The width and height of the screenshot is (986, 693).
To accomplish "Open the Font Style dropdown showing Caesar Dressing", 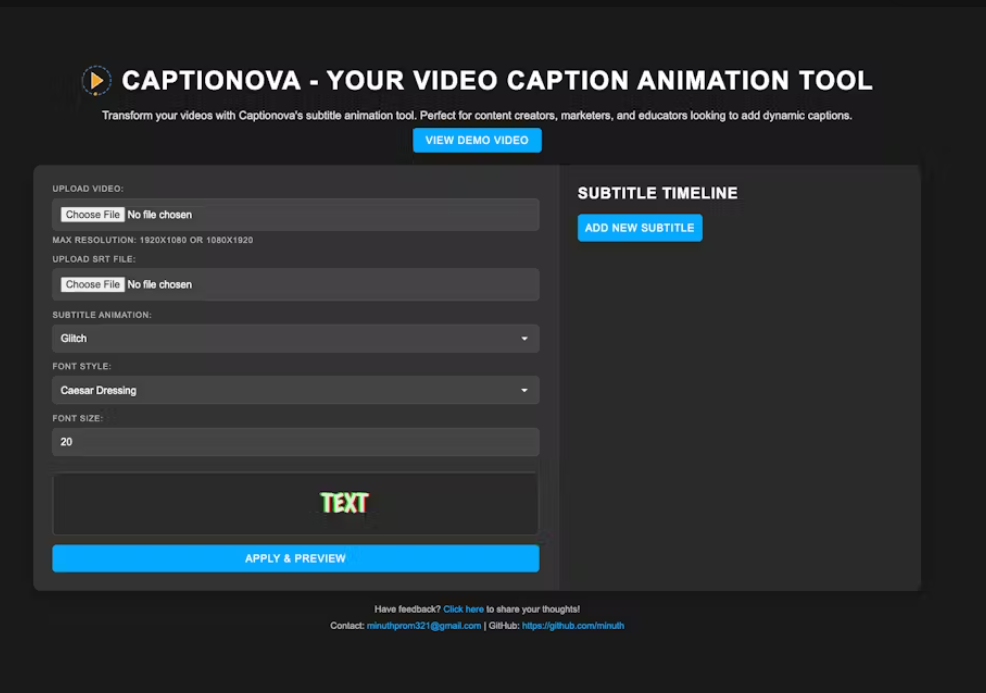I will [296, 390].
